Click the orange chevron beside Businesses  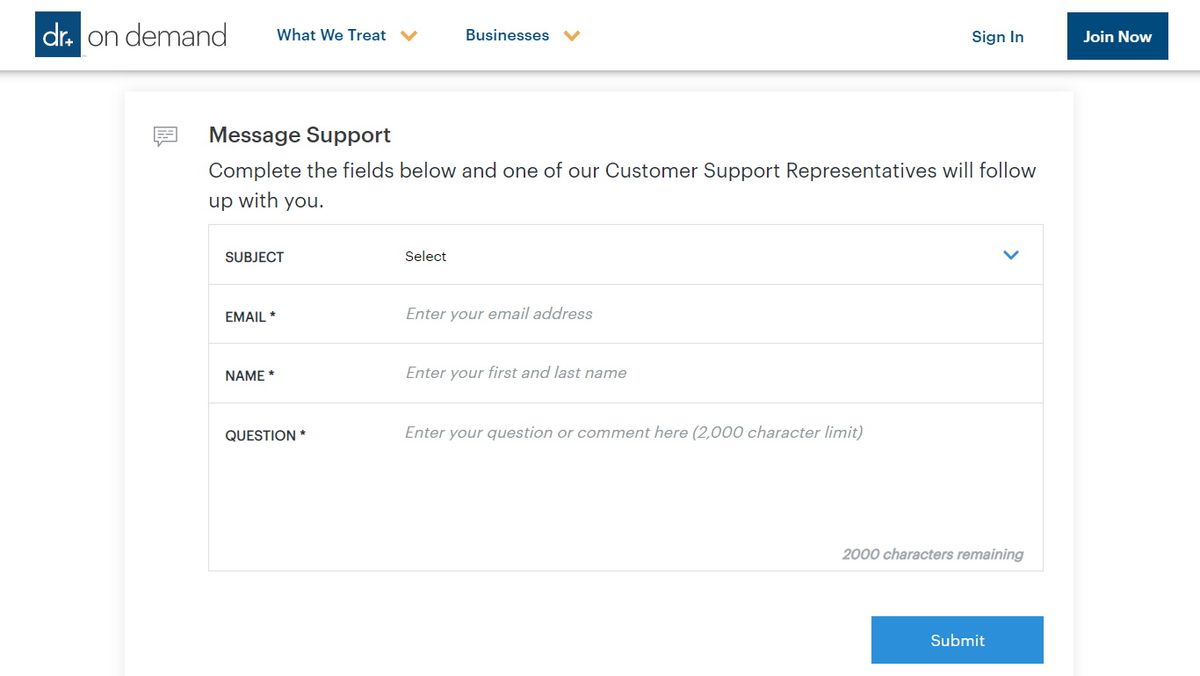[x=571, y=36]
